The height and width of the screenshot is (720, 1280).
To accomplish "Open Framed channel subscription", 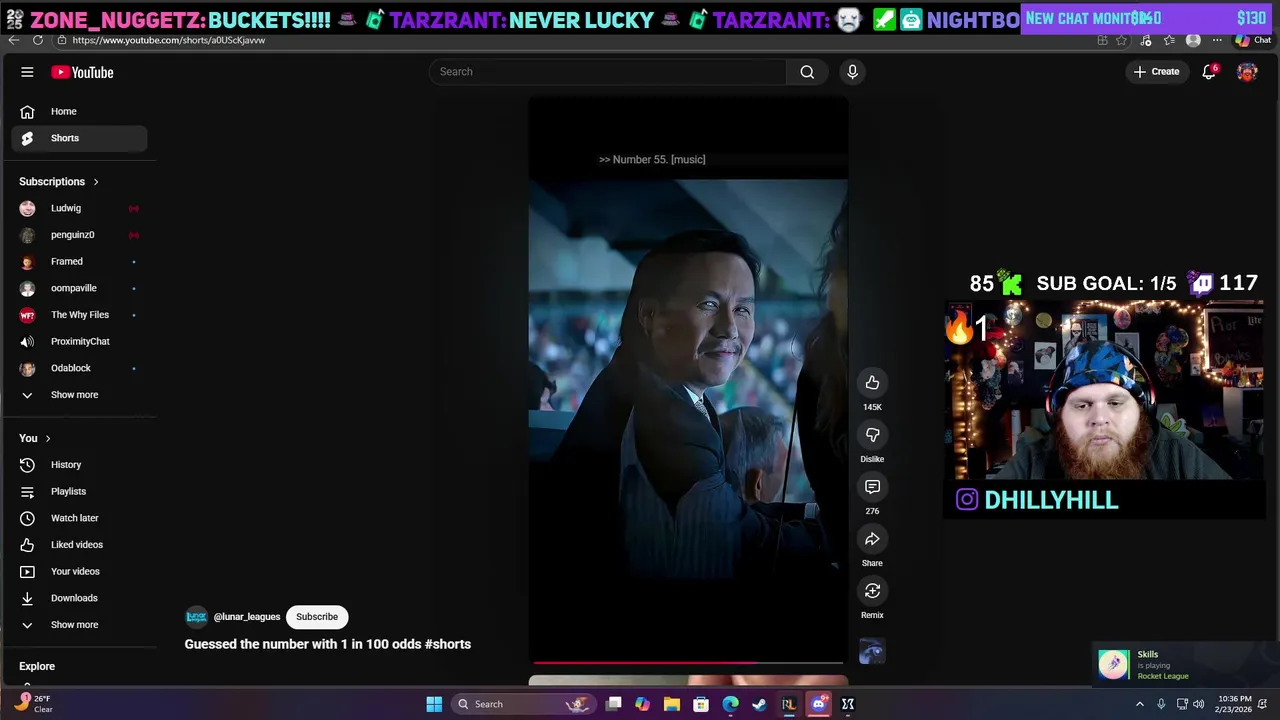I will (80, 262).
